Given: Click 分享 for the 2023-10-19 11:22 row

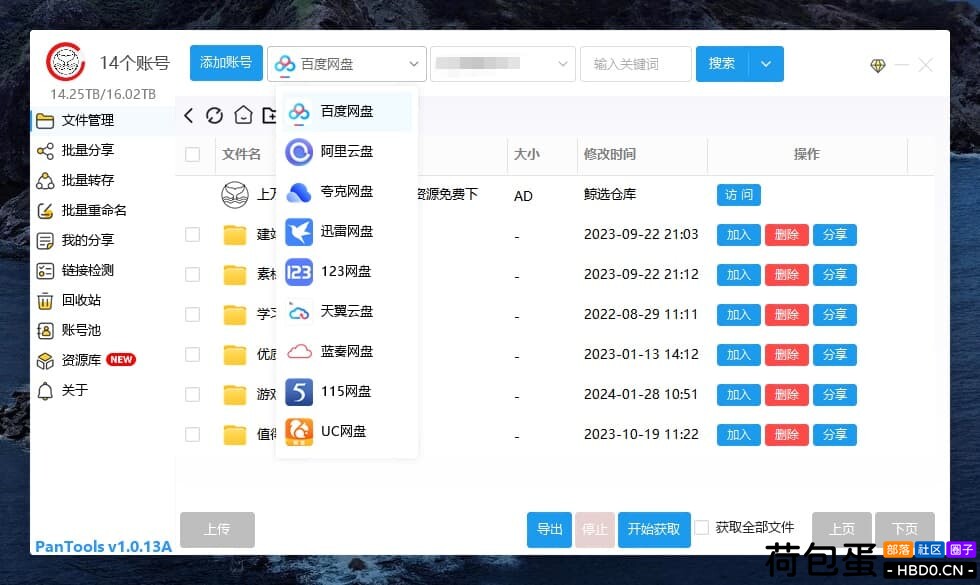Looking at the screenshot, I should (835, 435).
